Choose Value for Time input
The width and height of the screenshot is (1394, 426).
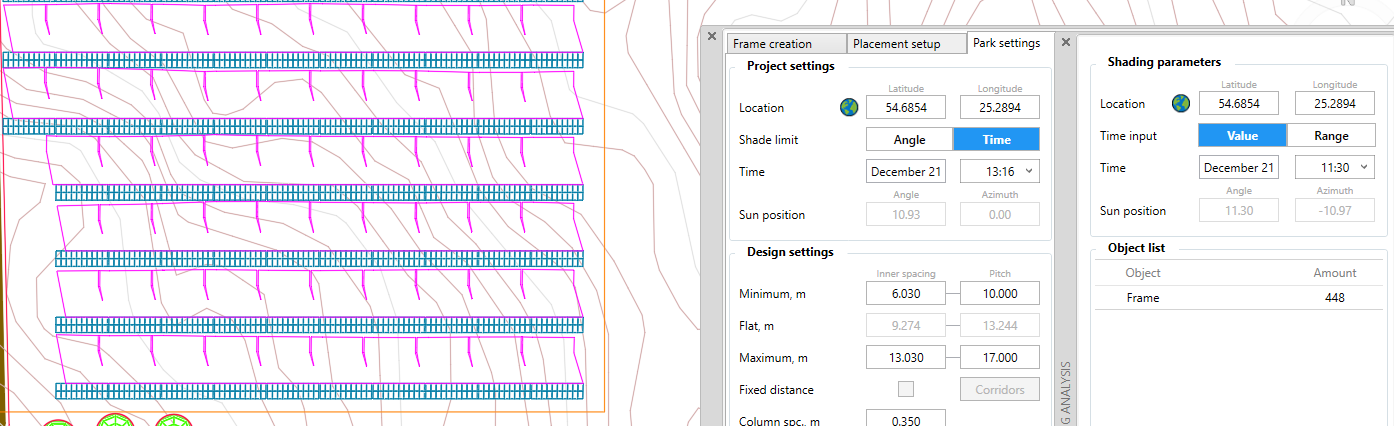[1242, 136]
